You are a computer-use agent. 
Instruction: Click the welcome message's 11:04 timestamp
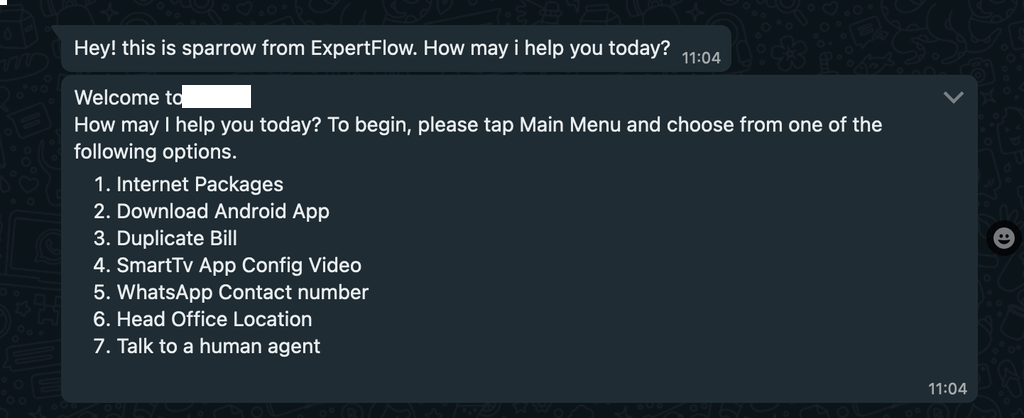(947, 388)
